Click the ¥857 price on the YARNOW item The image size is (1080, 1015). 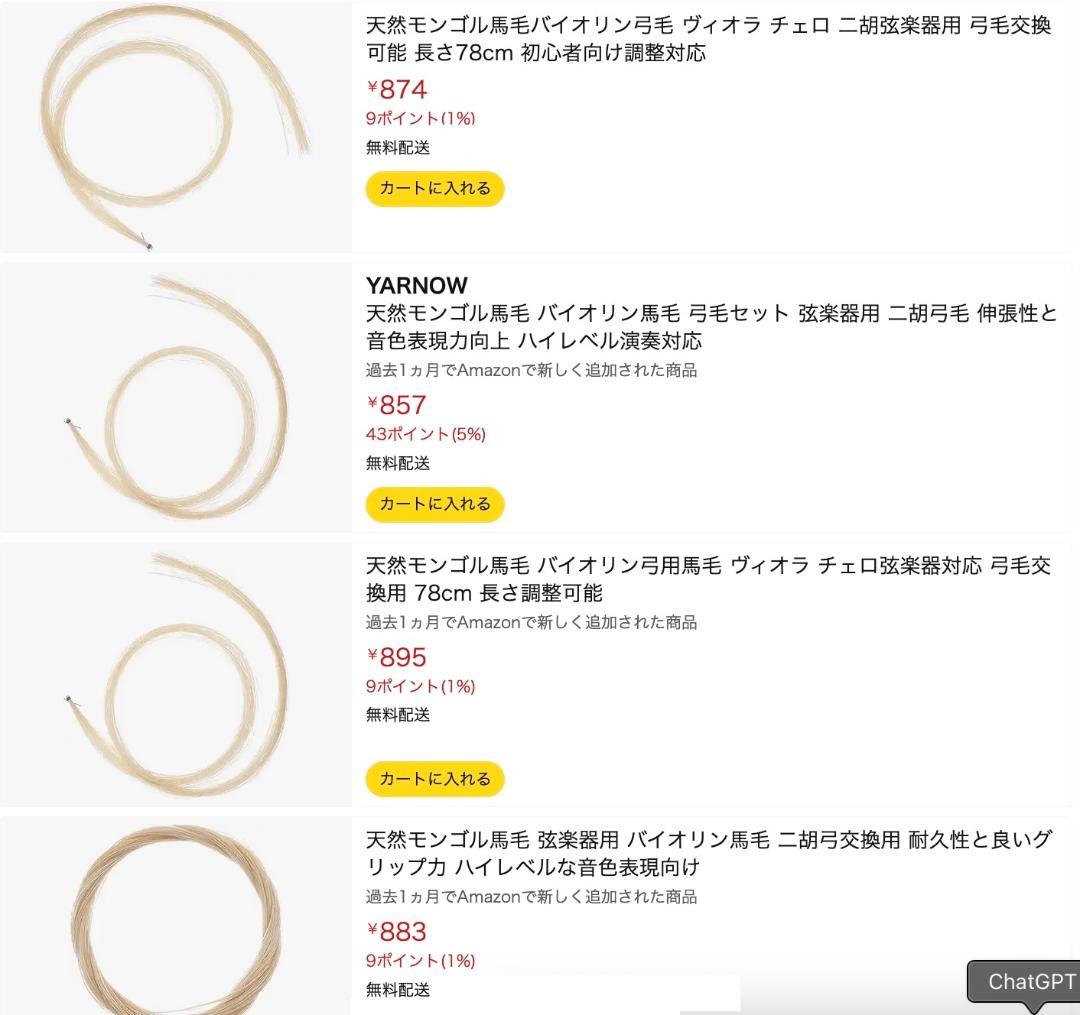tap(396, 404)
